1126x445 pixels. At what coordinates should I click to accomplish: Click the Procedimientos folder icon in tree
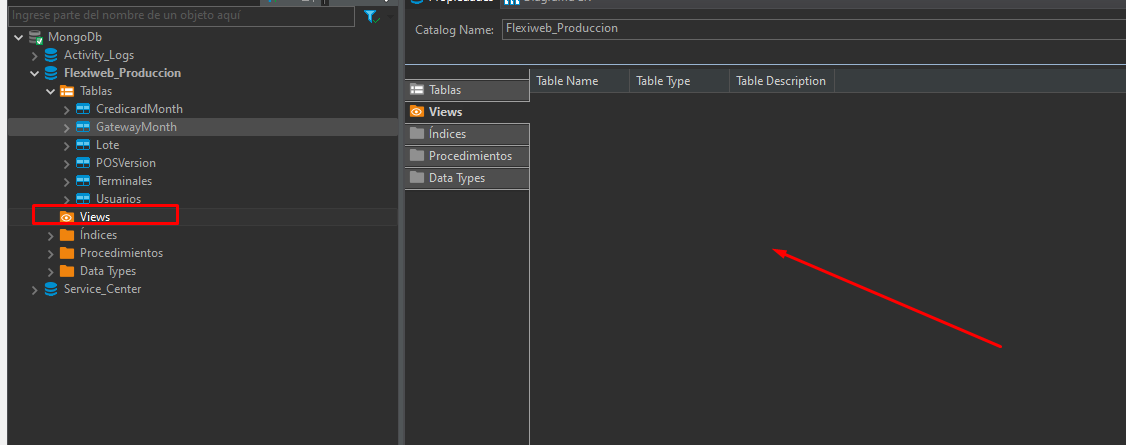[67, 253]
